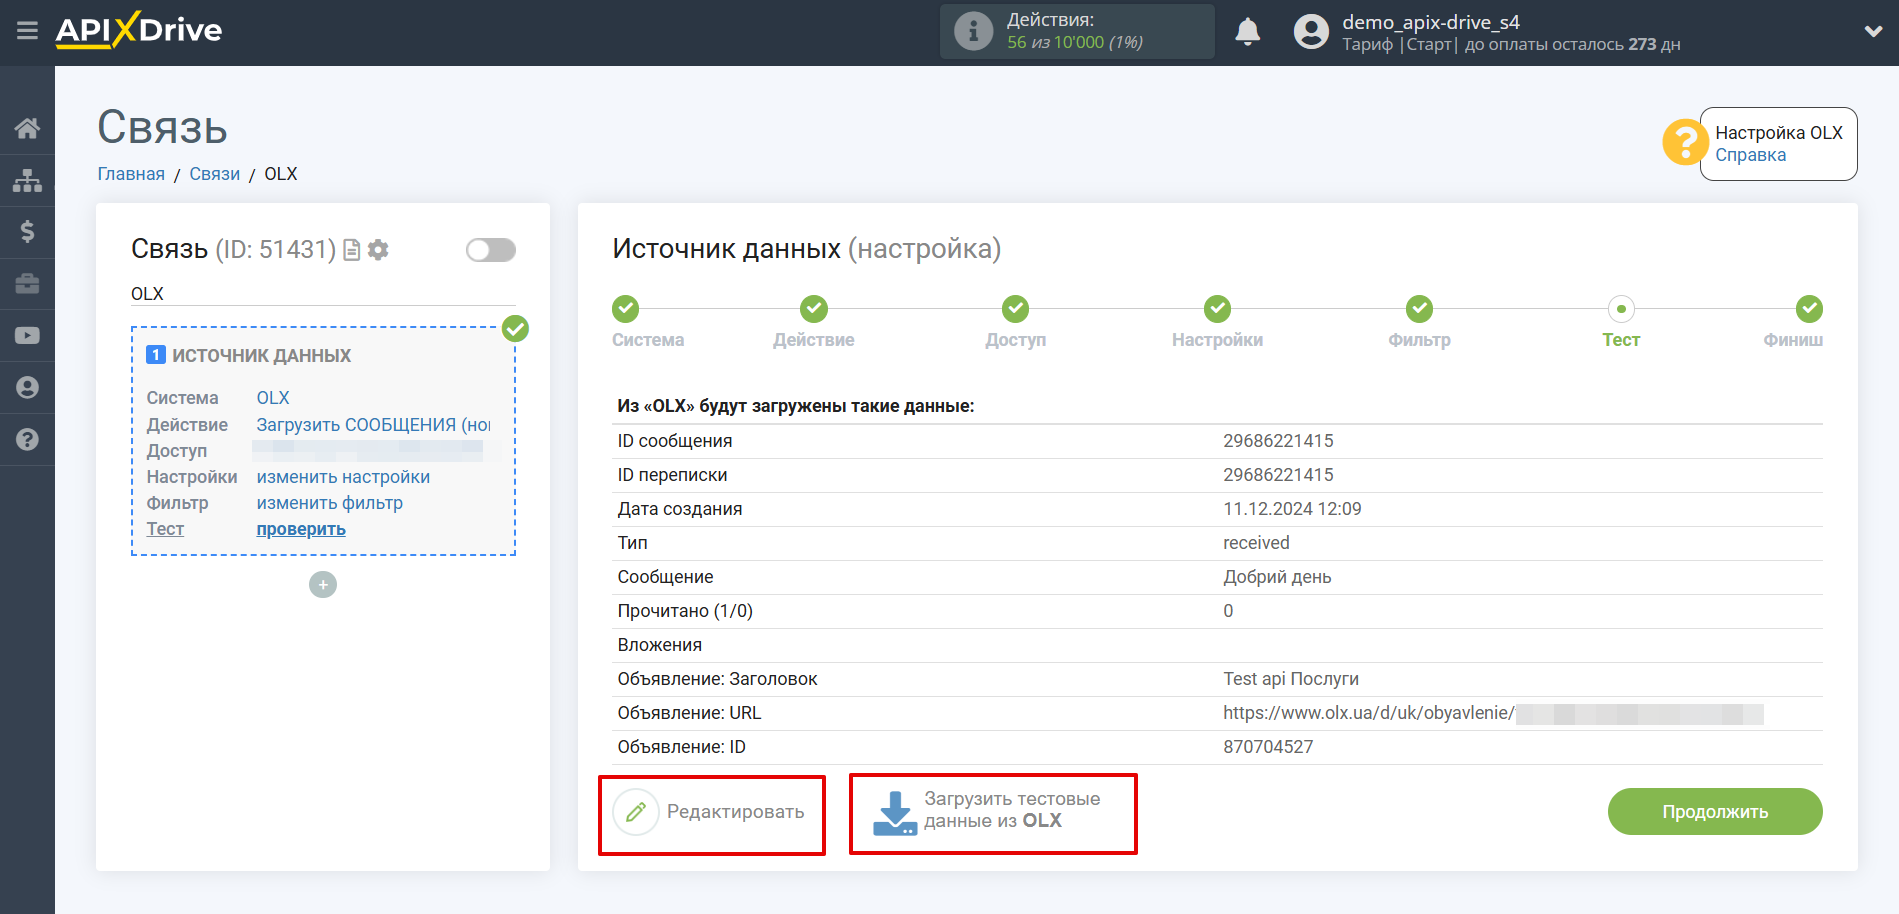Screen dimensions: 1899x914
Task: Expand the account dropdown chevron
Action: tap(1873, 32)
